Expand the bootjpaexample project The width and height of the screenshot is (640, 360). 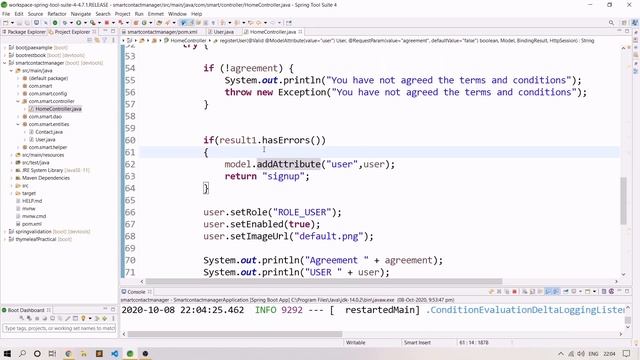pos(5,47)
